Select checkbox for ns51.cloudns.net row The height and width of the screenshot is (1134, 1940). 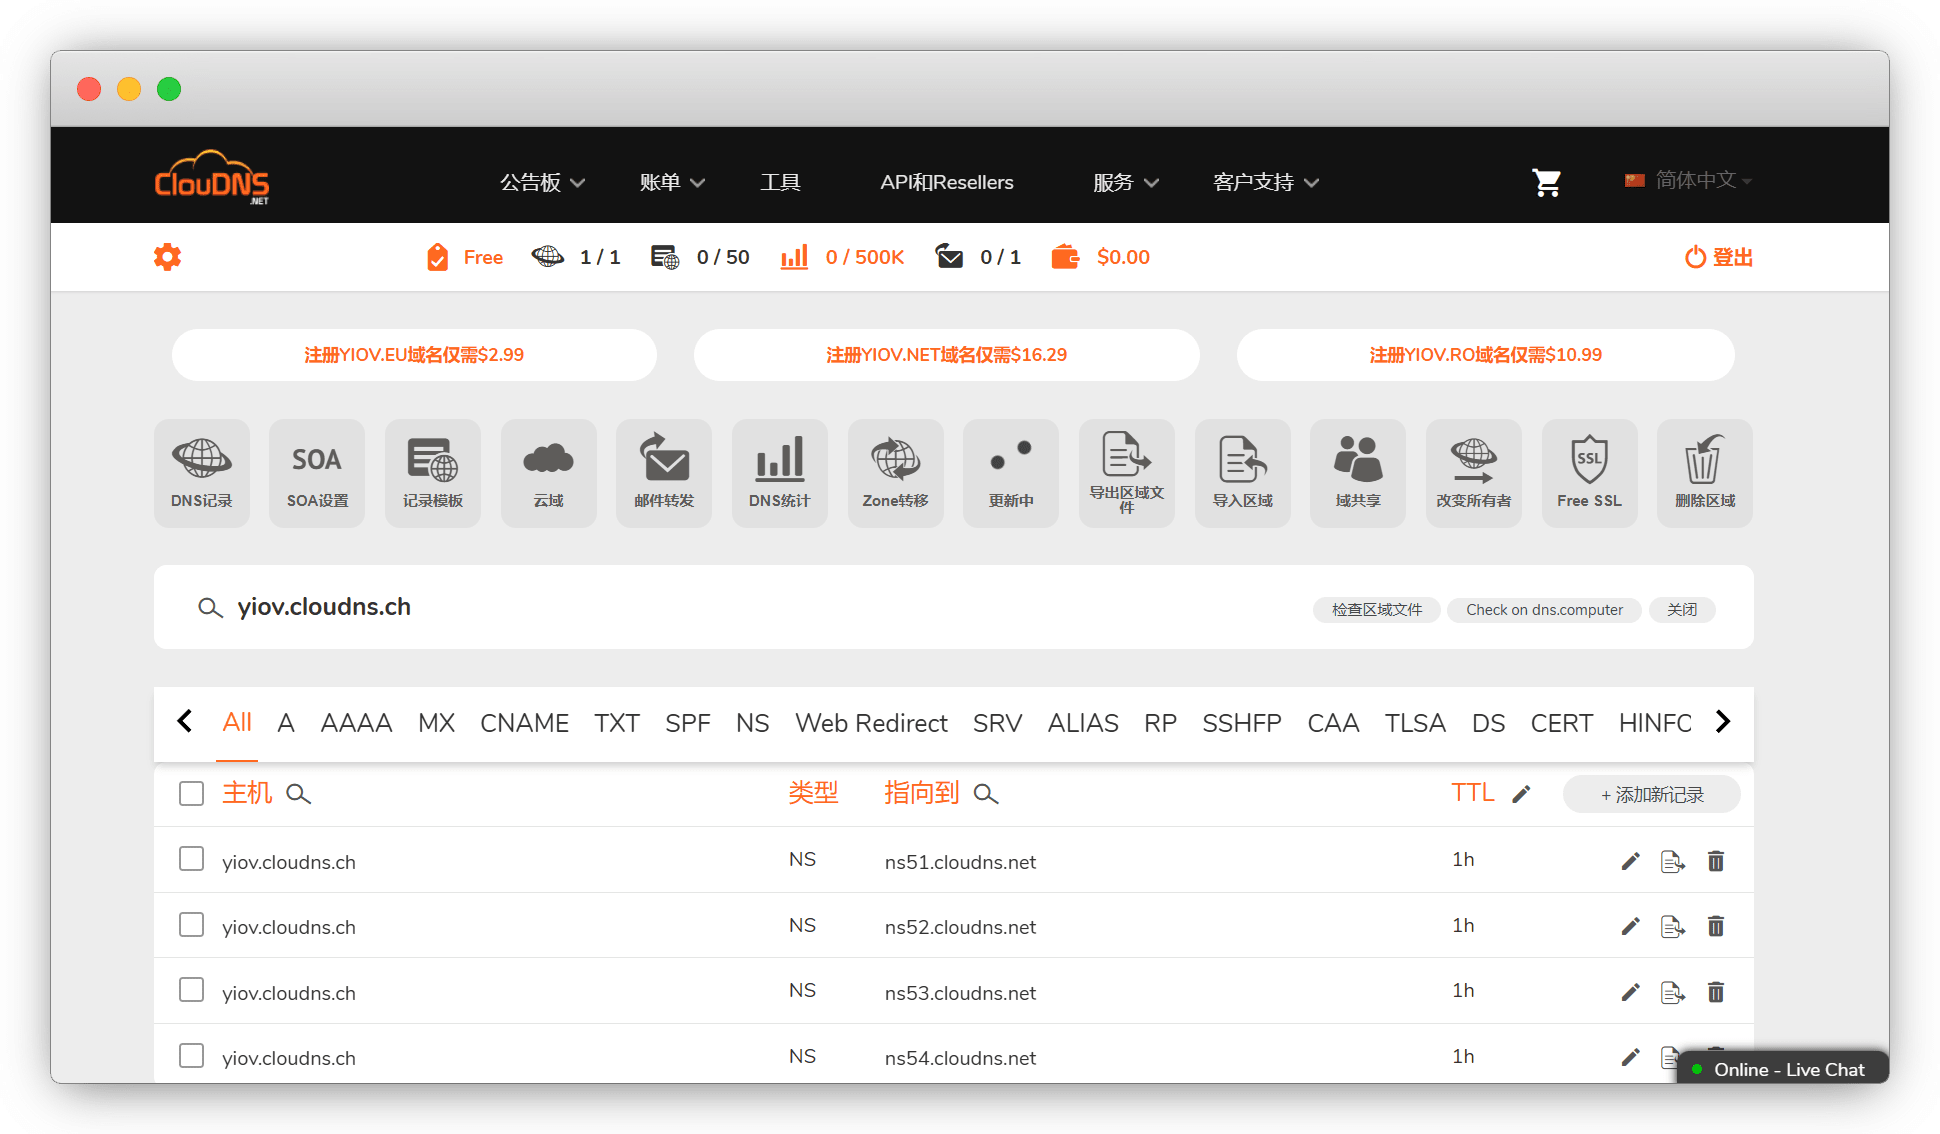click(191, 859)
